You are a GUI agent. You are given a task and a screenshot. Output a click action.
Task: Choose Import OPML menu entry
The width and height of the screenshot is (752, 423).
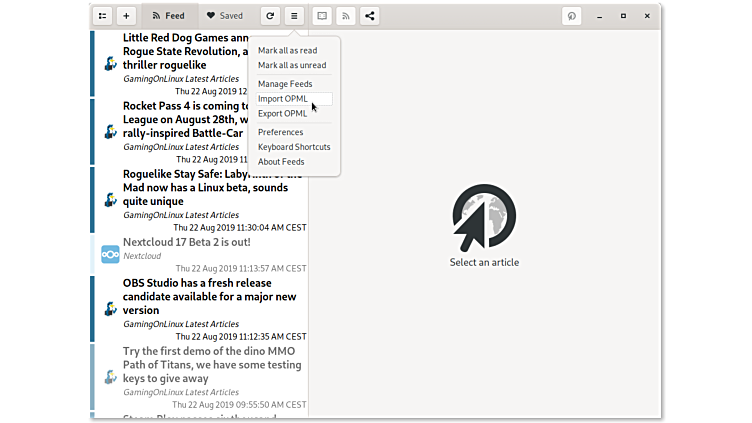[x=283, y=99]
